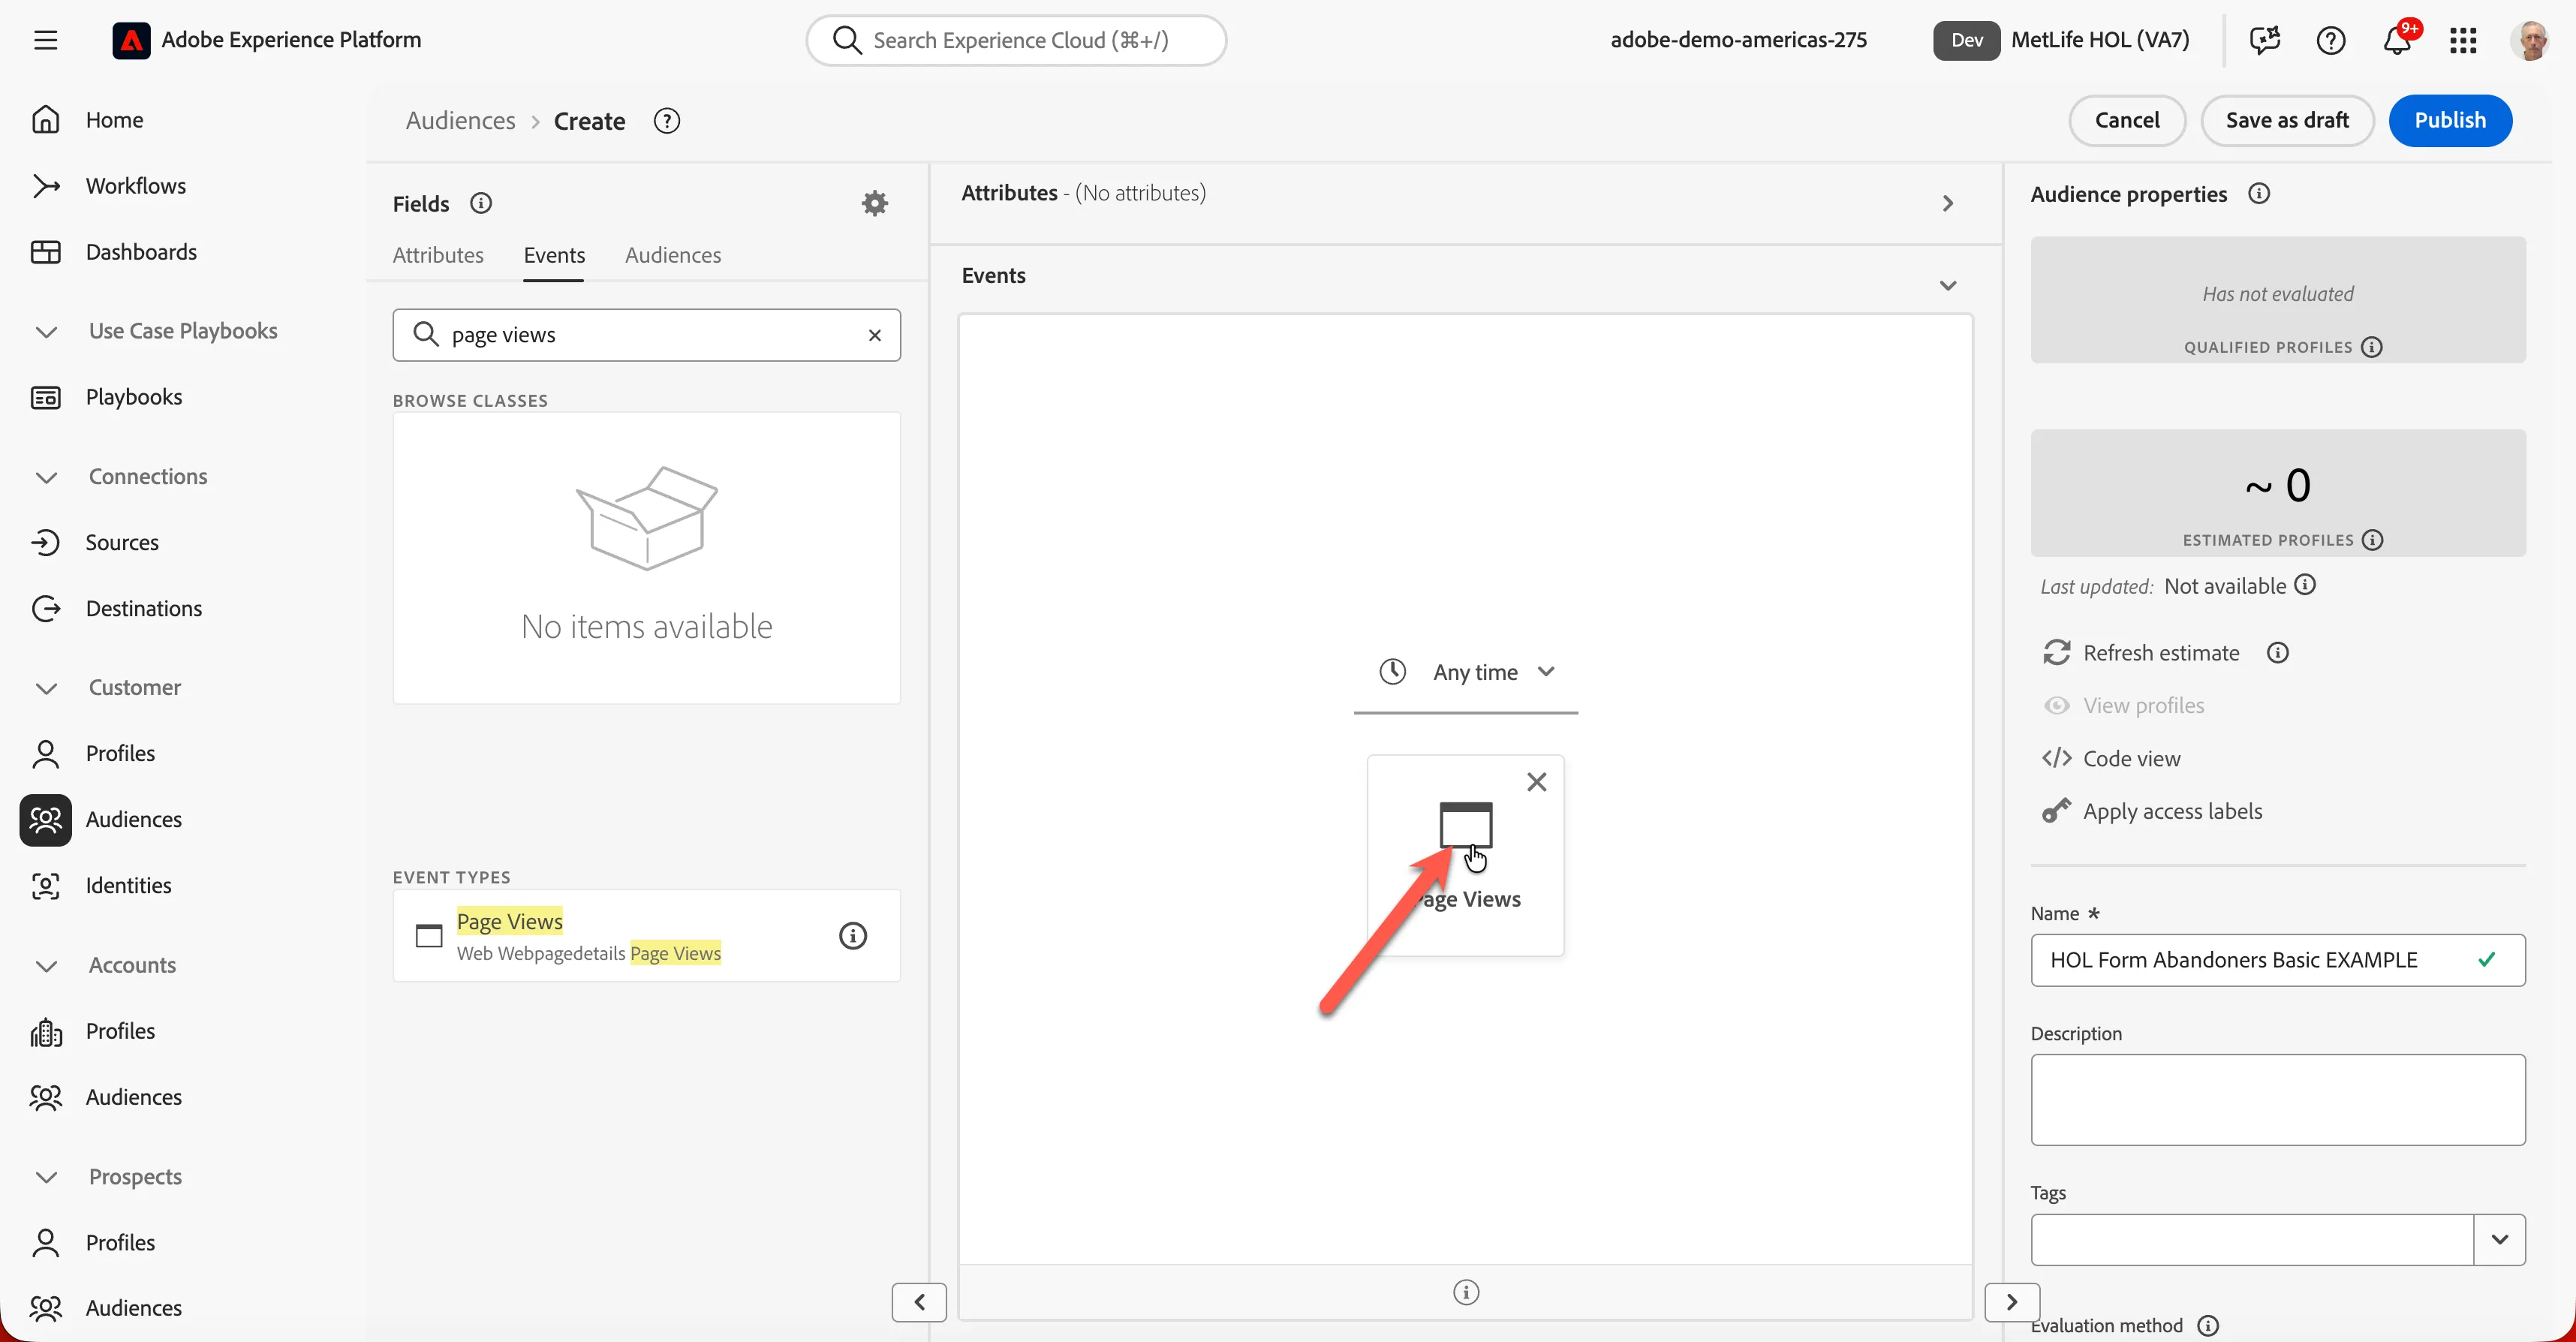Viewport: 2576px width, 1342px height.
Task: Switch to the Attributes tab
Action: point(438,255)
